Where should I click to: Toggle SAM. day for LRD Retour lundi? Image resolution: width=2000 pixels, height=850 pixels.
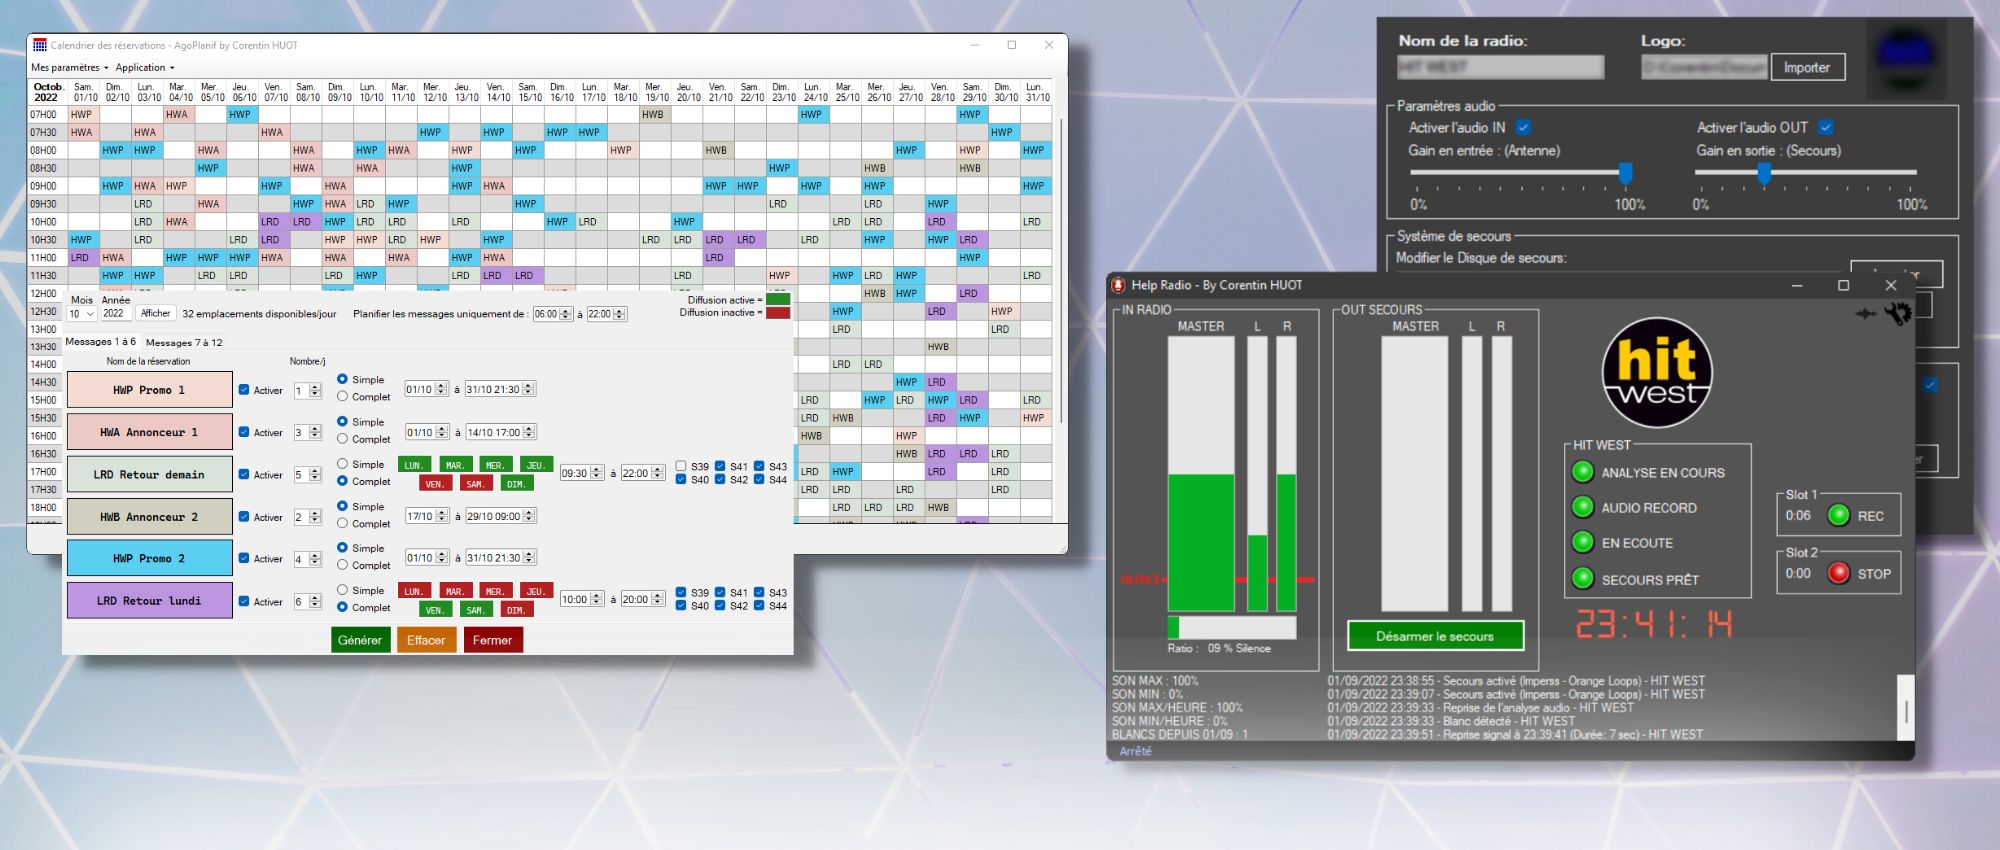[475, 610]
